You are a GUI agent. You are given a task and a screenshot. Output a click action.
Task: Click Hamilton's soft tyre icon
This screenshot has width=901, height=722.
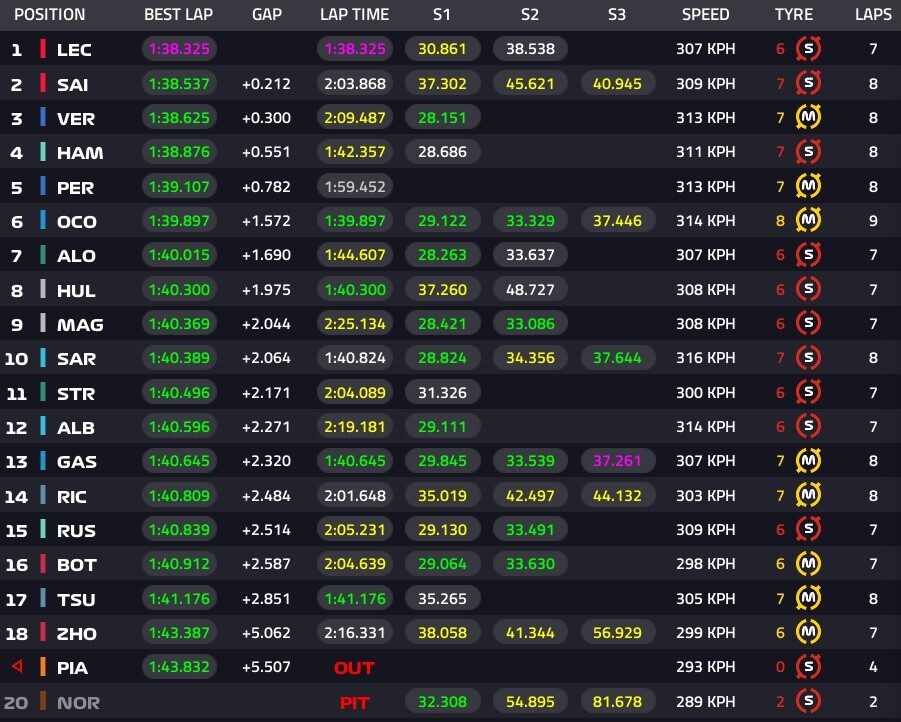coord(808,152)
